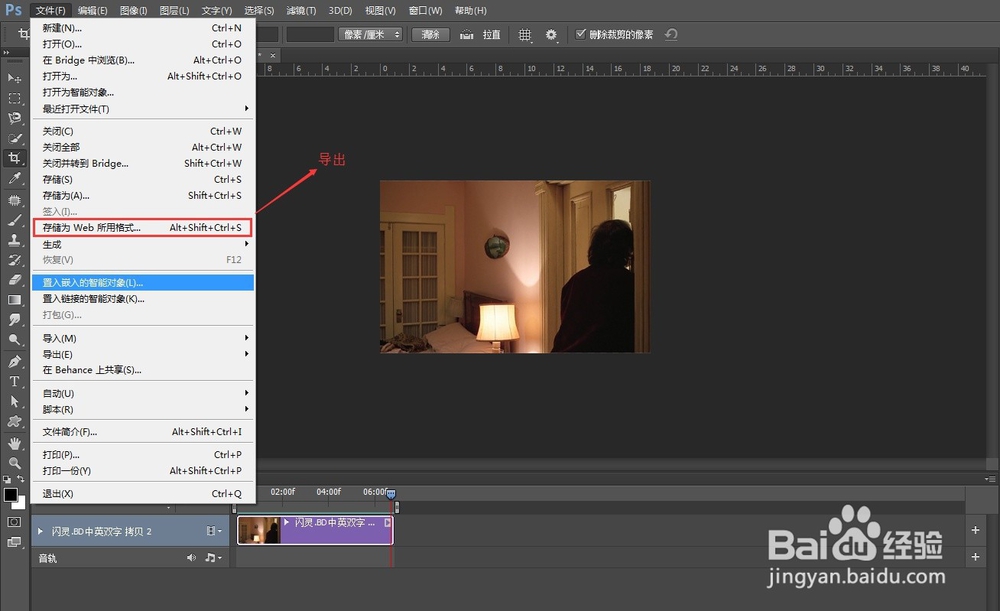Click the Quick Mask mode icon
Screen dimensions: 1000x611
14,522
